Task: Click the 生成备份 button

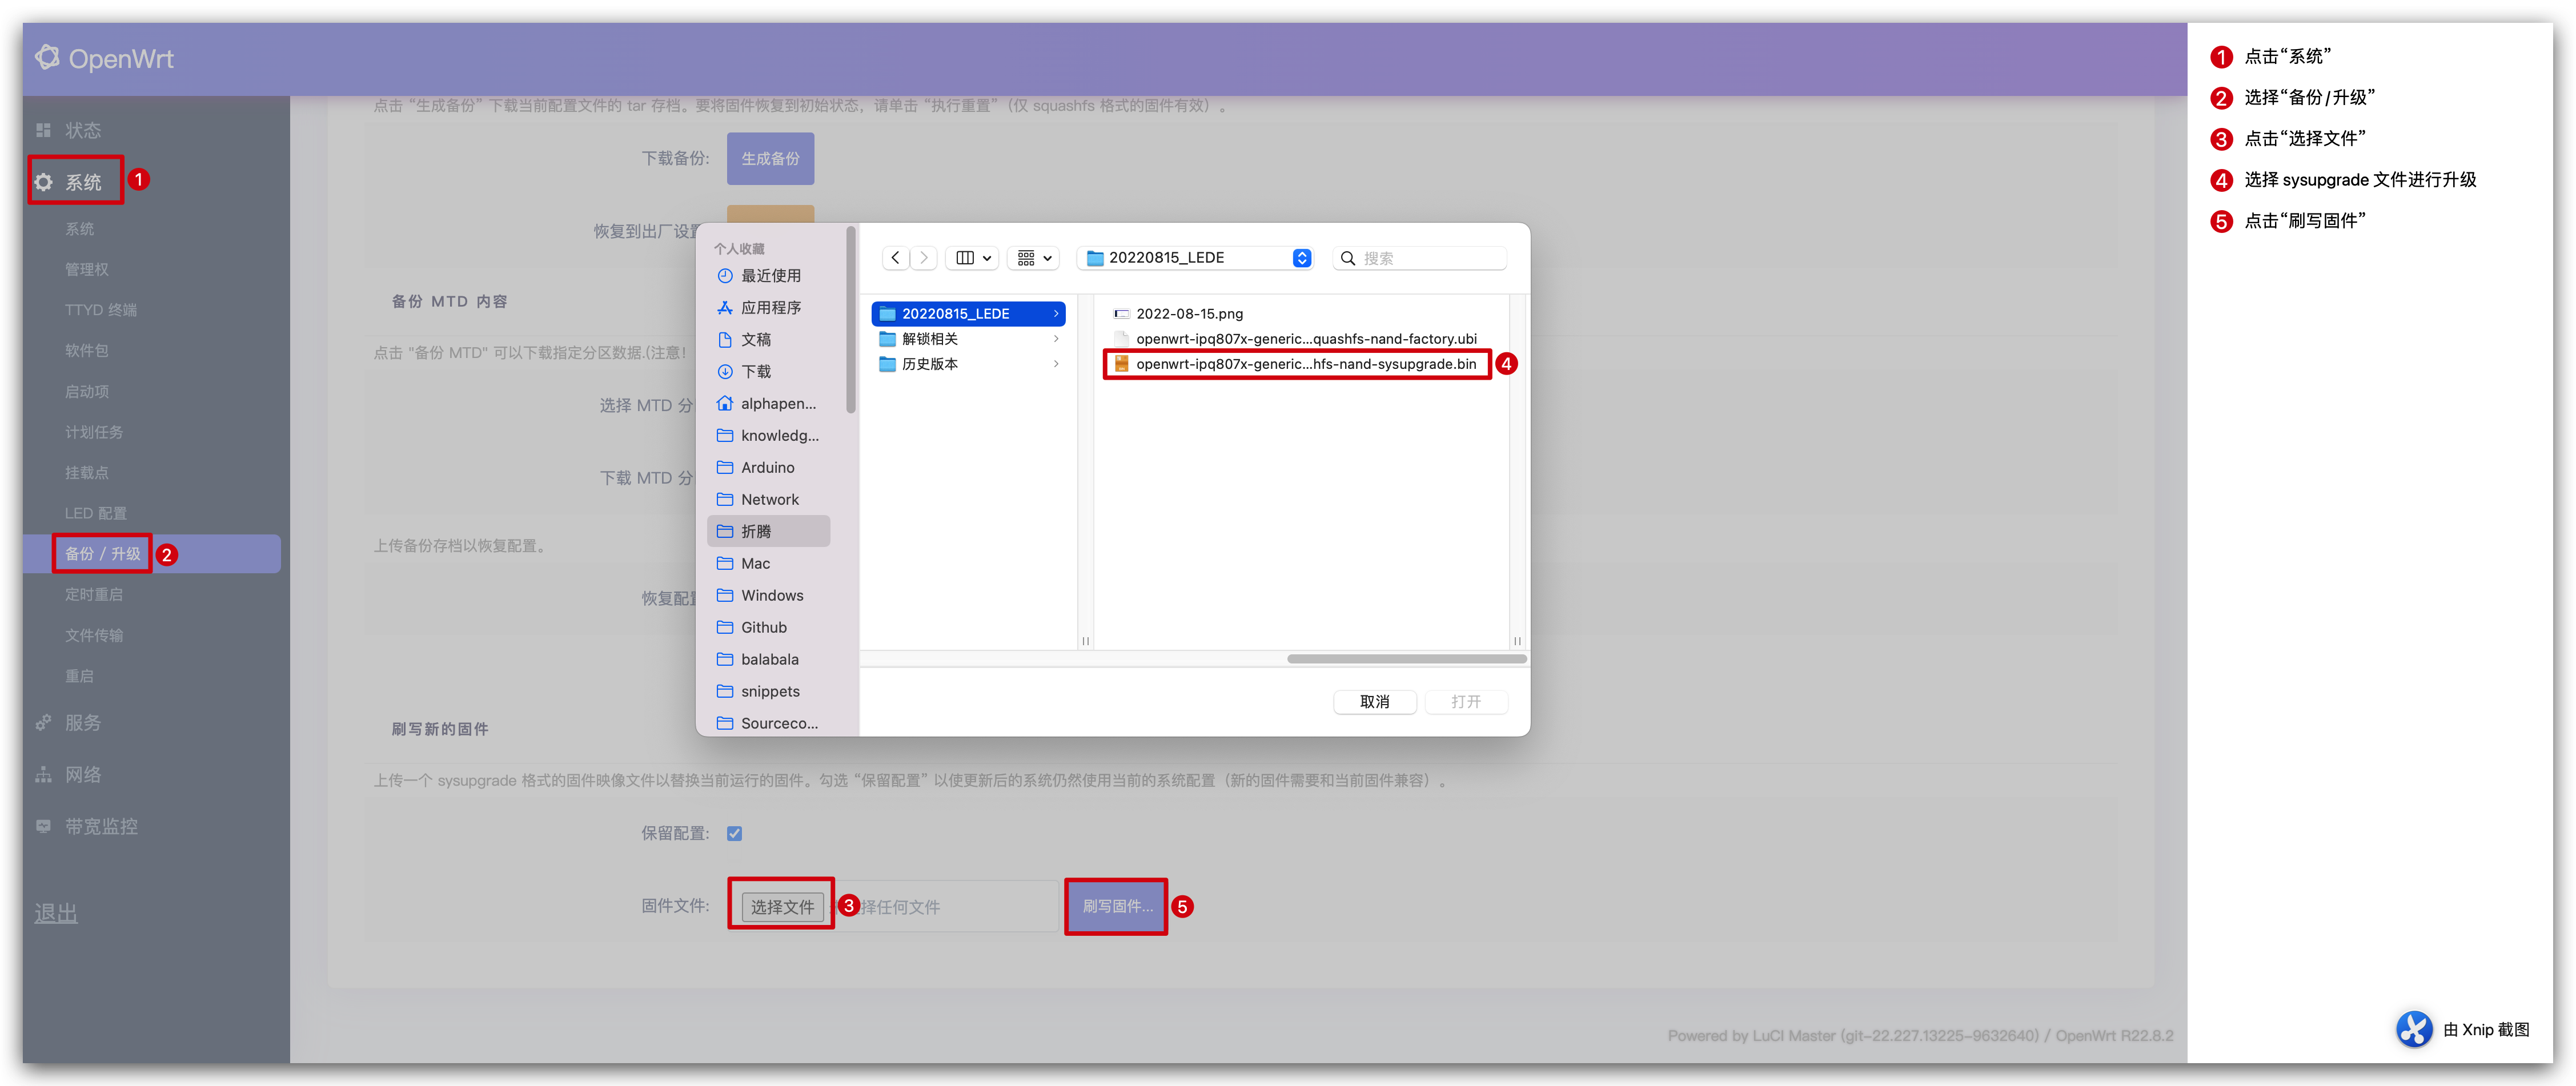Action: point(770,159)
